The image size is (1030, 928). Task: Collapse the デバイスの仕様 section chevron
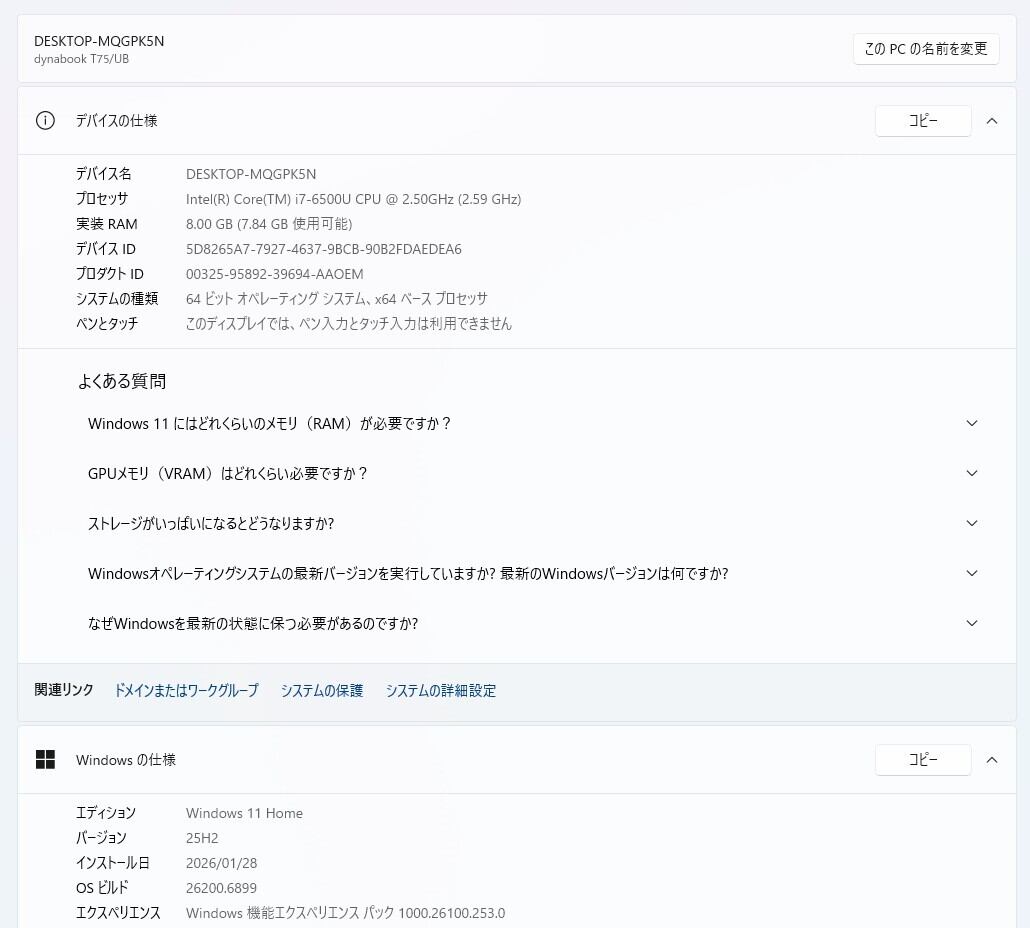(x=992, y=121)
